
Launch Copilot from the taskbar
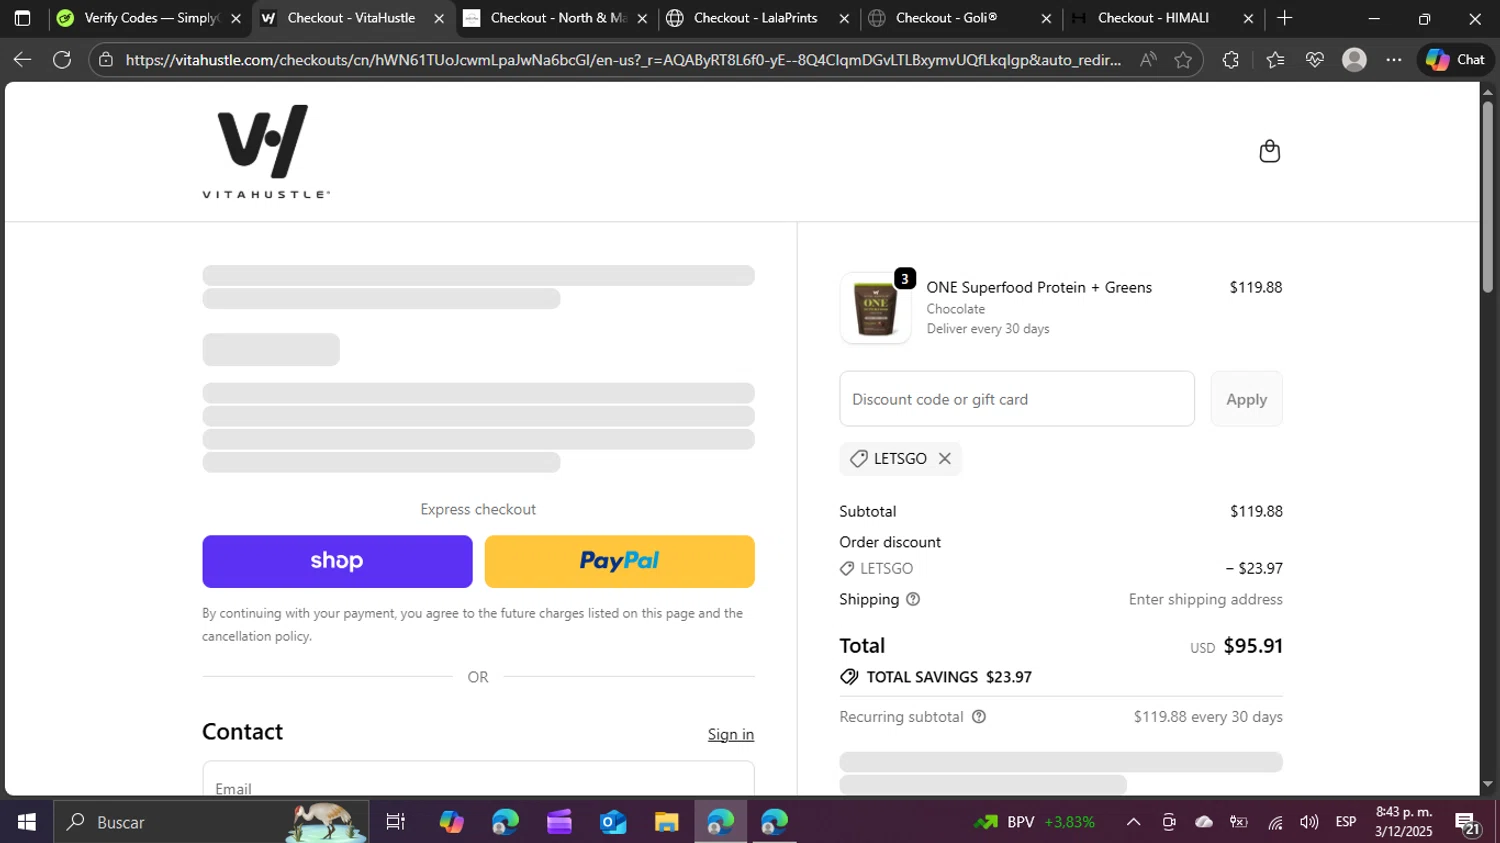[451, 822]
